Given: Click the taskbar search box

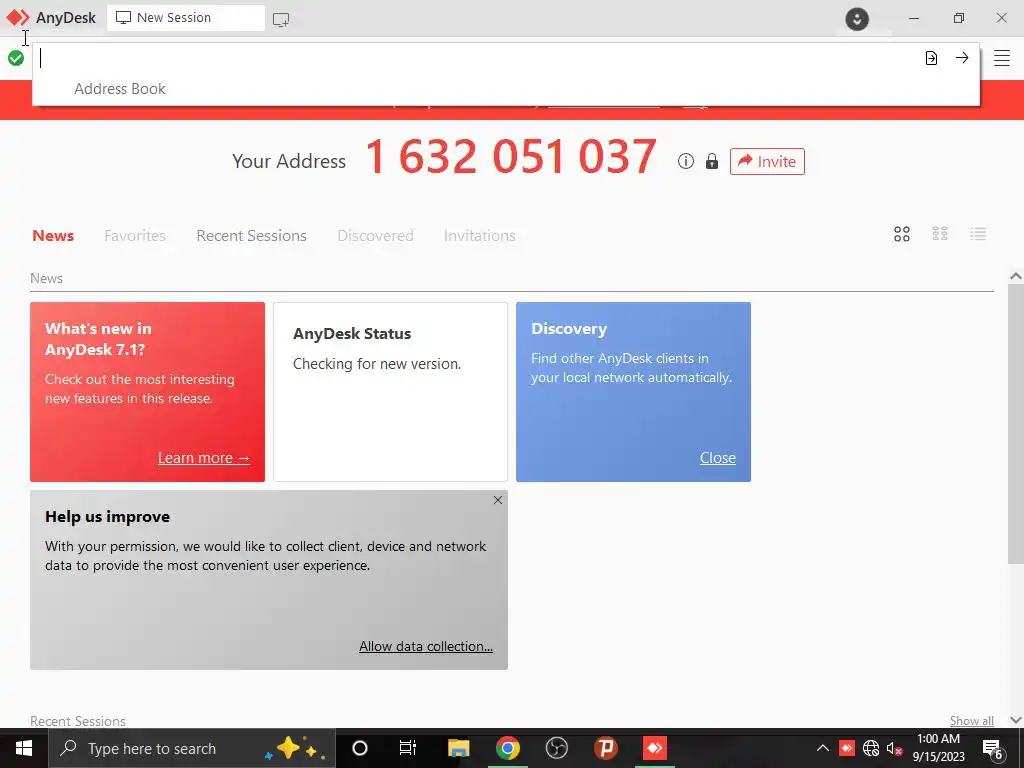Looking at the screenshot, I should (191, 748).
